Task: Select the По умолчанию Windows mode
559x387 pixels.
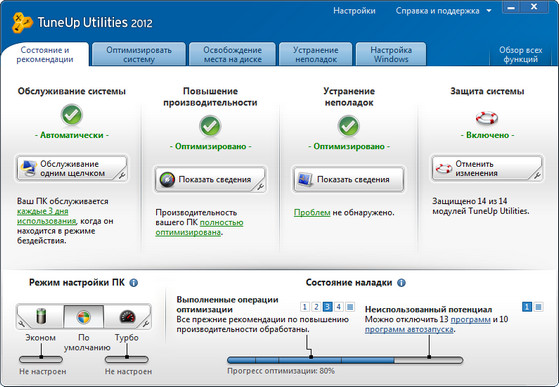Action: [x=84, y=316]
